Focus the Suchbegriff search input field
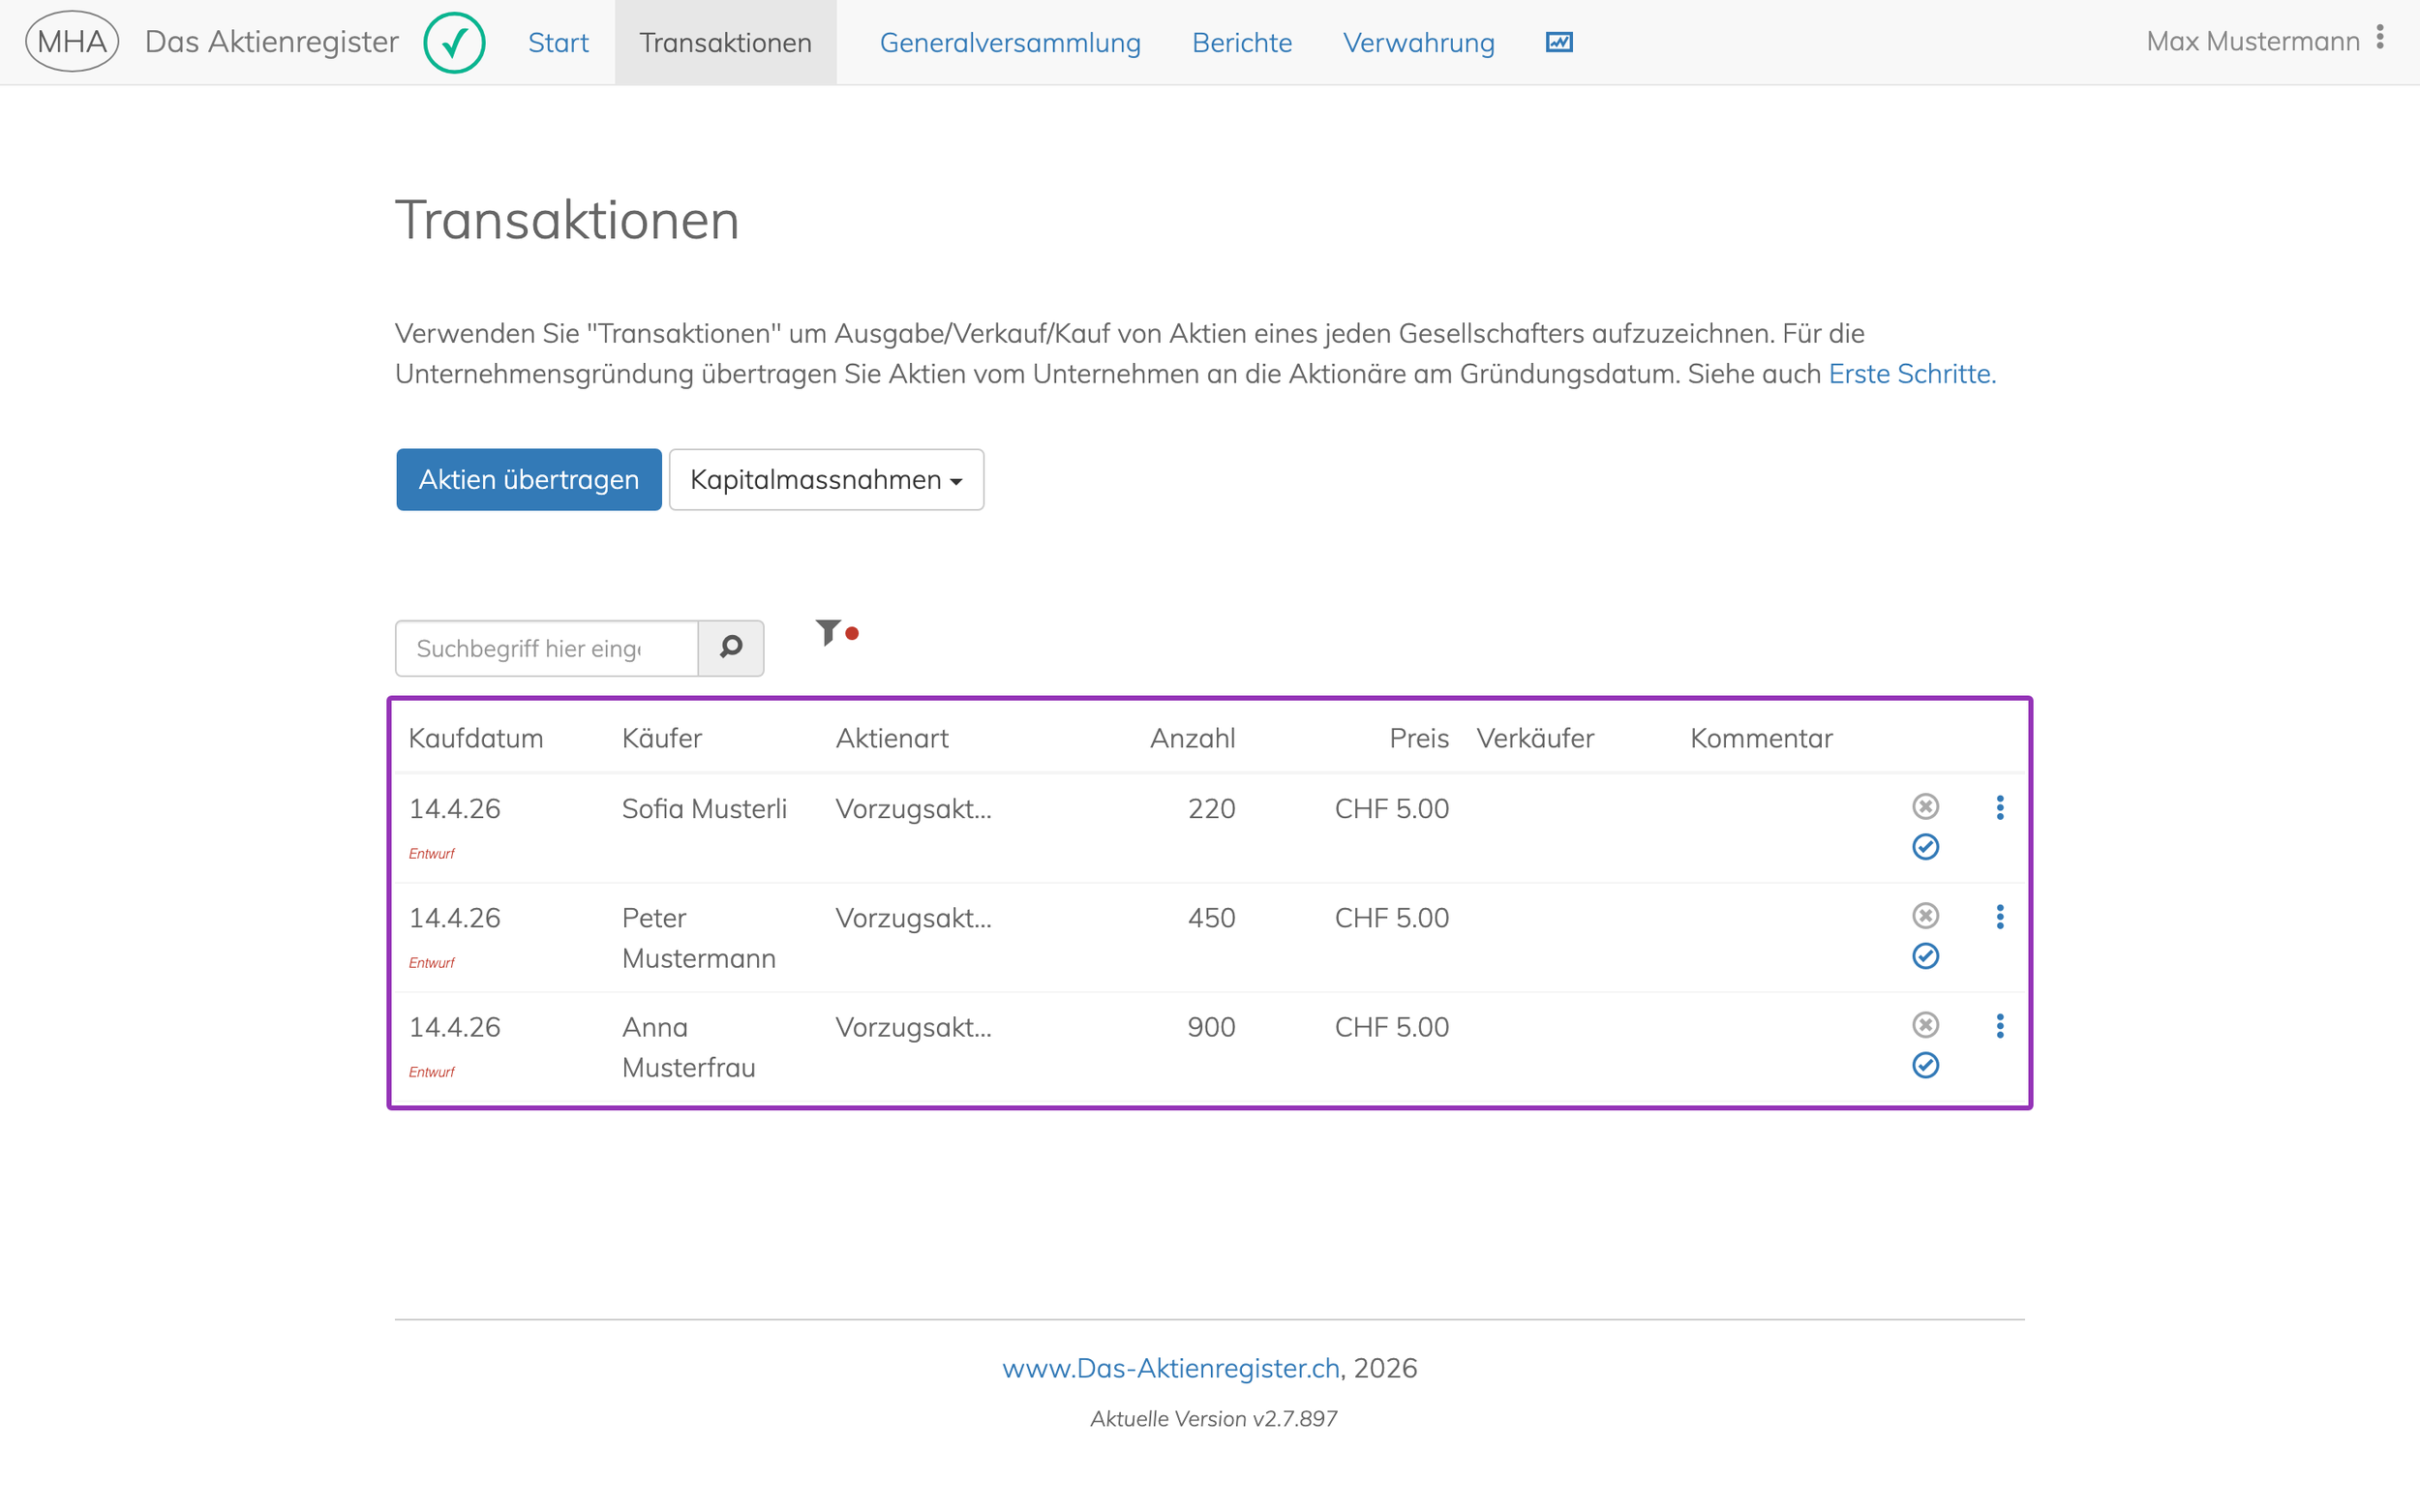 (x=547, y=648)
